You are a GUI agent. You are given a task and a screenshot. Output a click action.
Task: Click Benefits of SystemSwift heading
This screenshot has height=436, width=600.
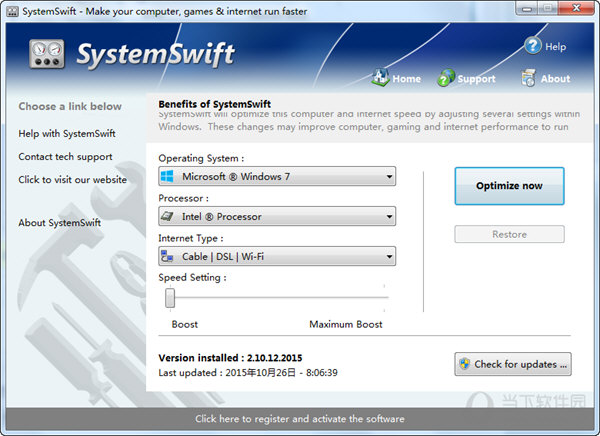tap(215, 104)
